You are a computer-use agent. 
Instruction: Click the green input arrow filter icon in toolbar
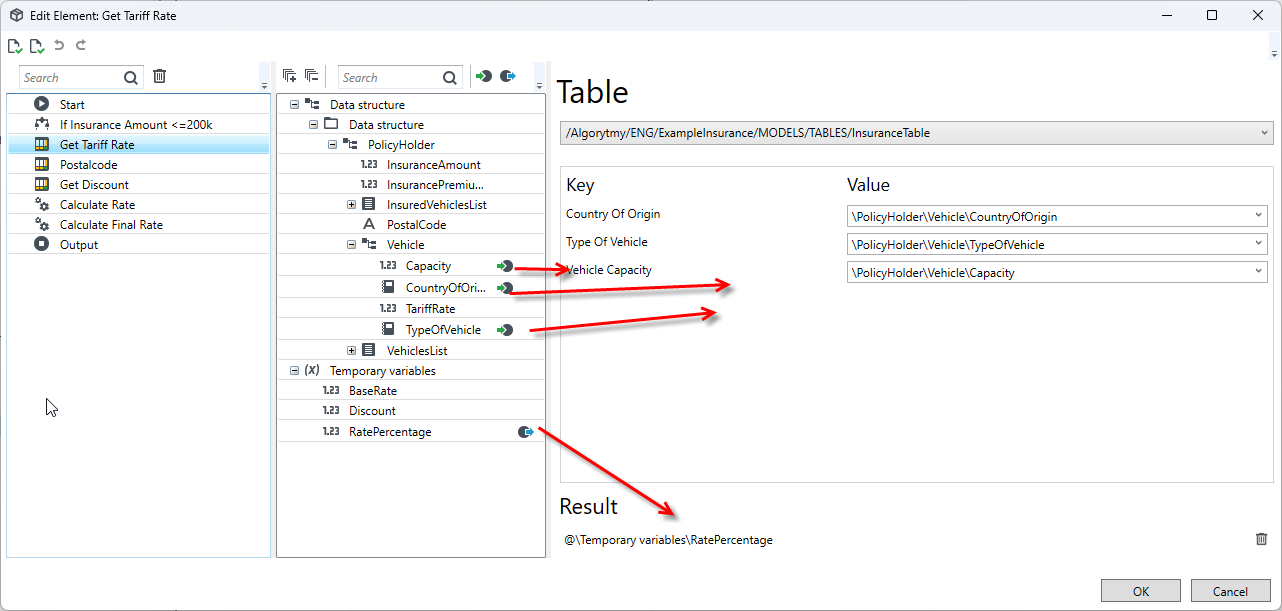[x=484, y=76]
